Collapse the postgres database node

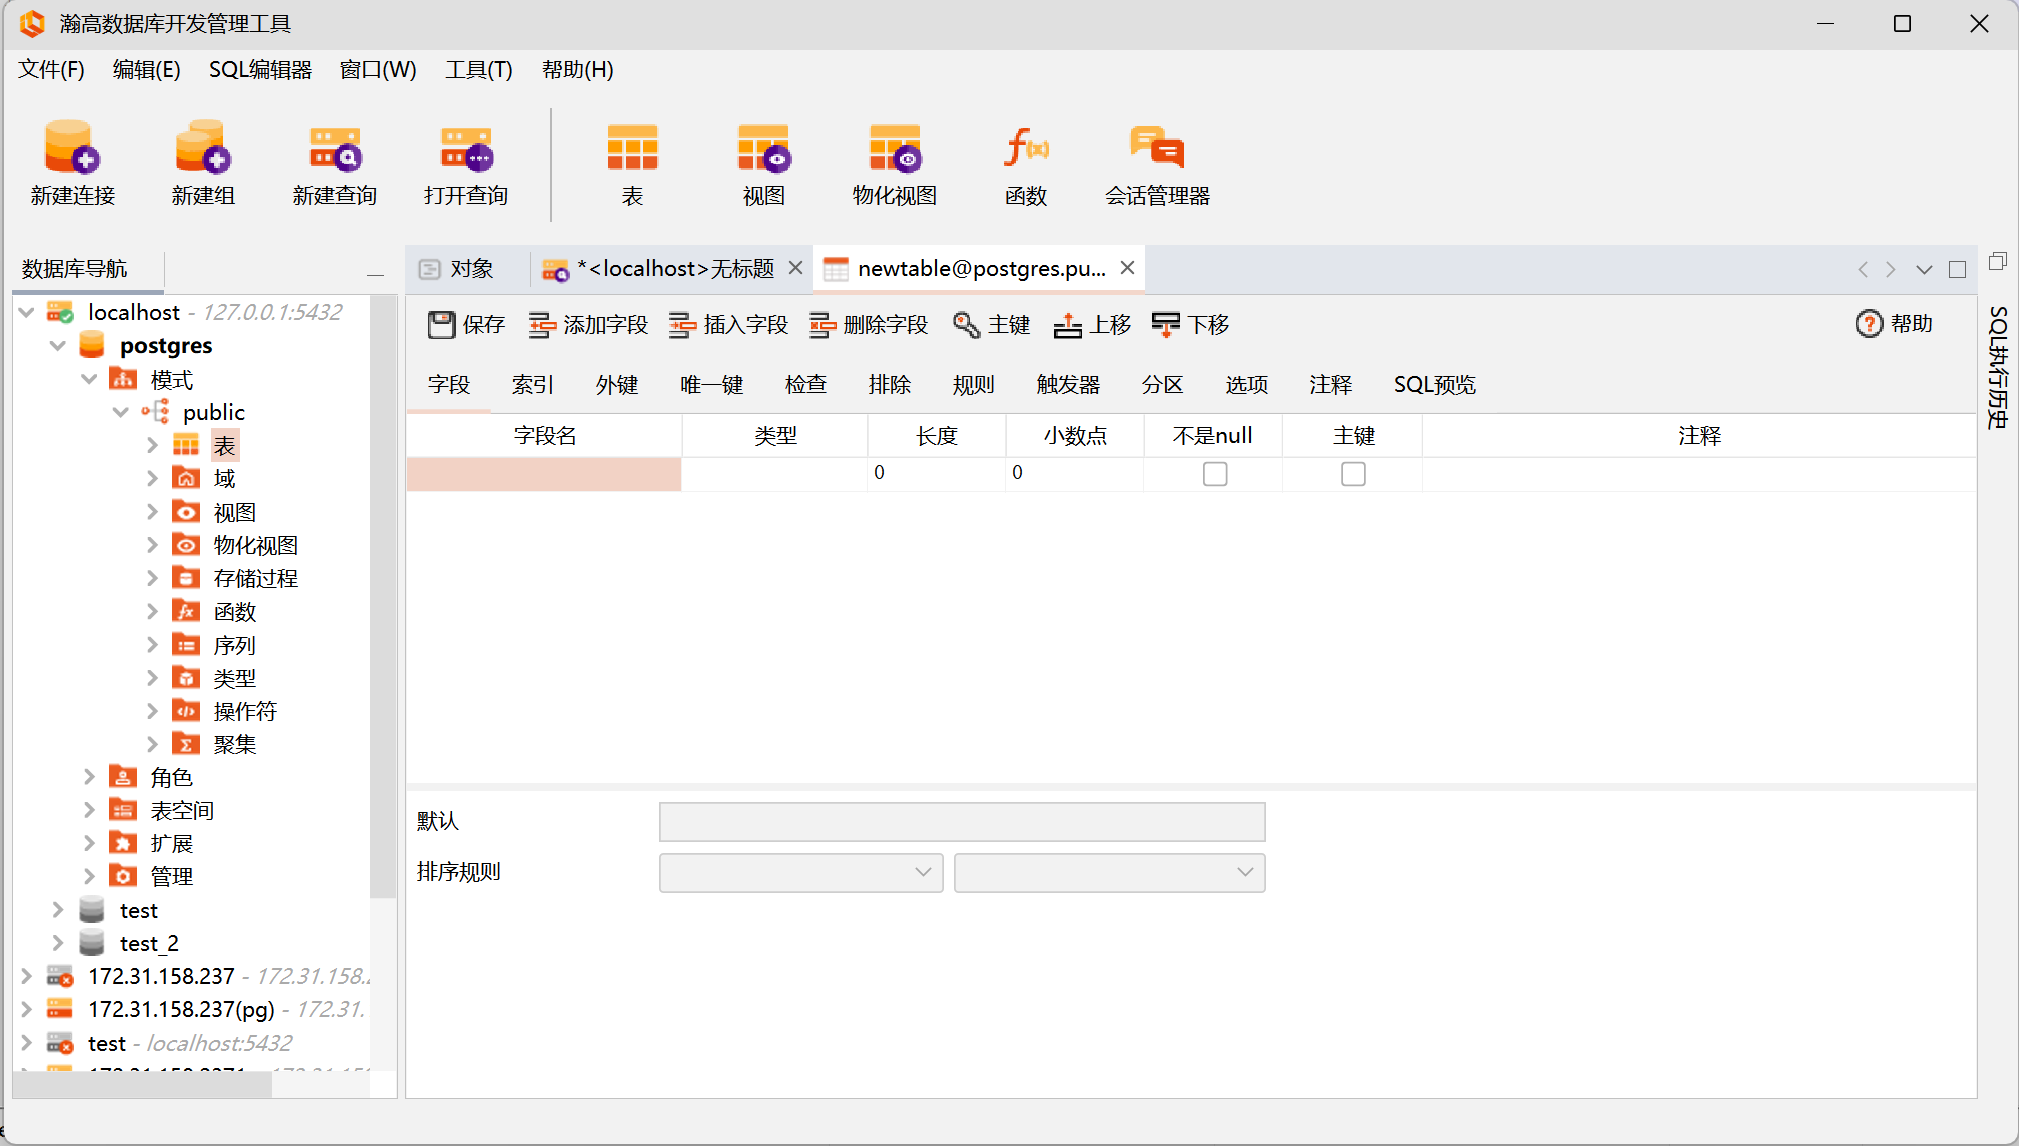tap(58, 346)
